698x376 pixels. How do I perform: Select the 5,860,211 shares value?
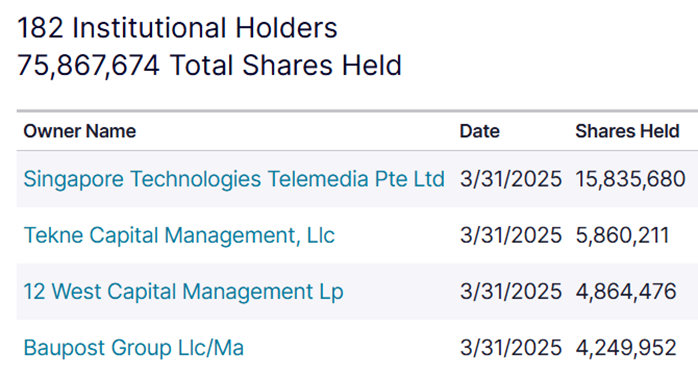622,235
